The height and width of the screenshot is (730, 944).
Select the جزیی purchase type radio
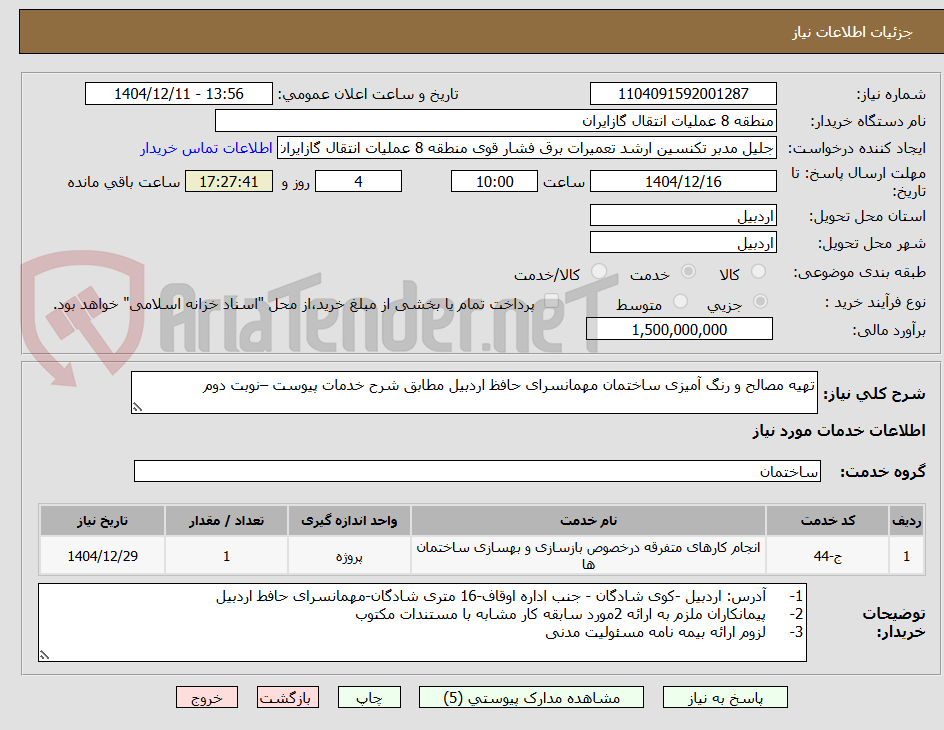pos(760,302)
